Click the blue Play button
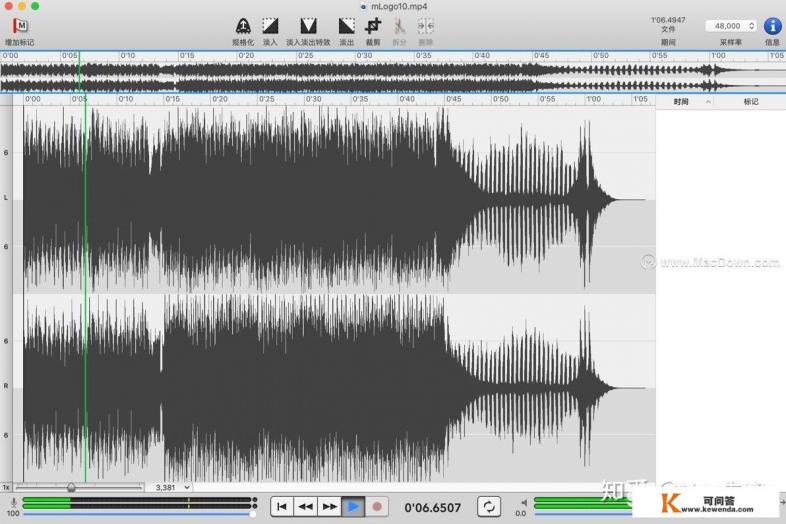 tap(353, 507)
